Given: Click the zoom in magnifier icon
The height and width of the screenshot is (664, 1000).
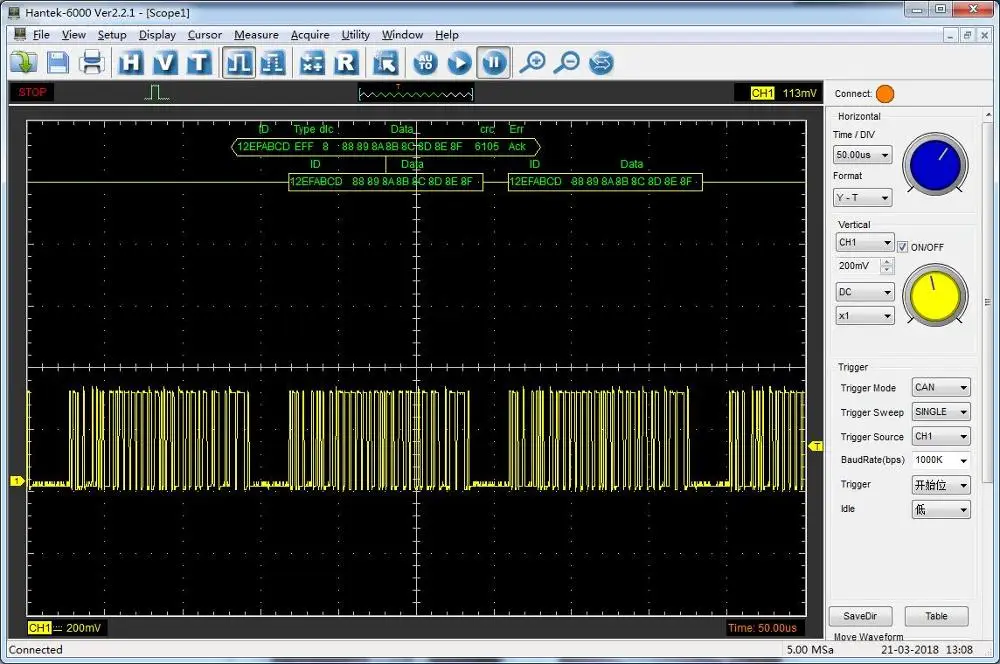Looking at the screenshot, I should (534, 62).
